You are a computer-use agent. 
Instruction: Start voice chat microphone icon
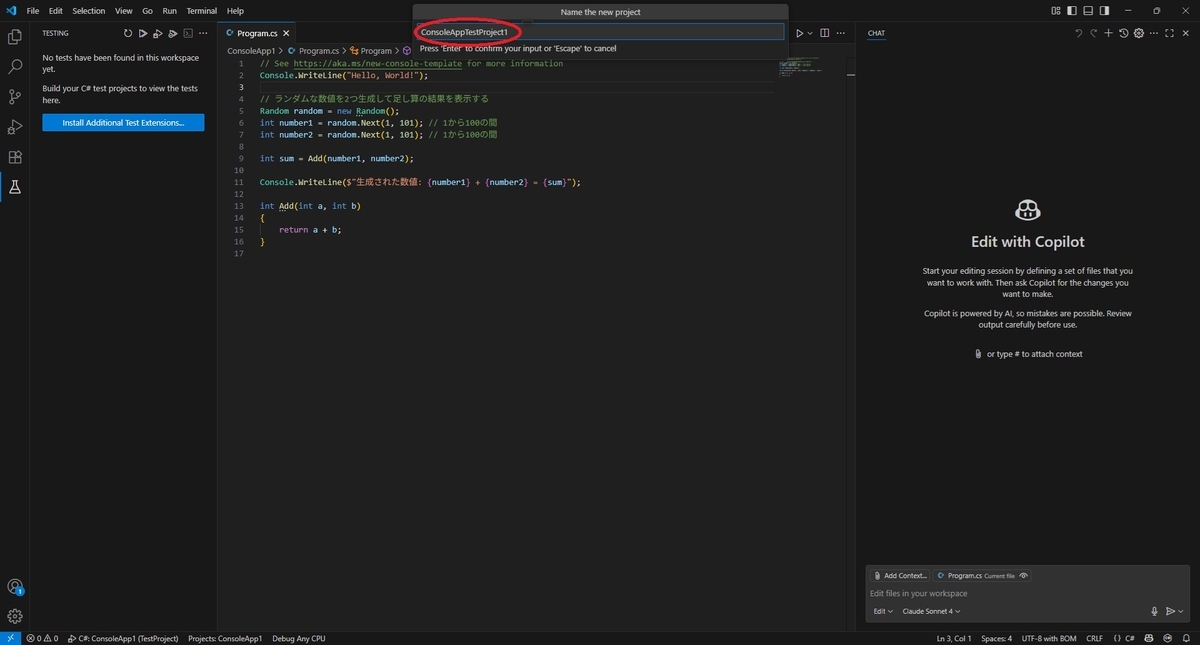1154,611
